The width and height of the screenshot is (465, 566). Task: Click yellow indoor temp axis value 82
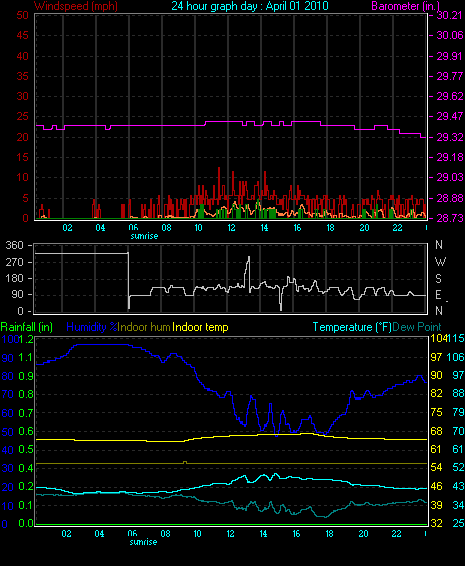pyautogui.click(x=436, y=393)
